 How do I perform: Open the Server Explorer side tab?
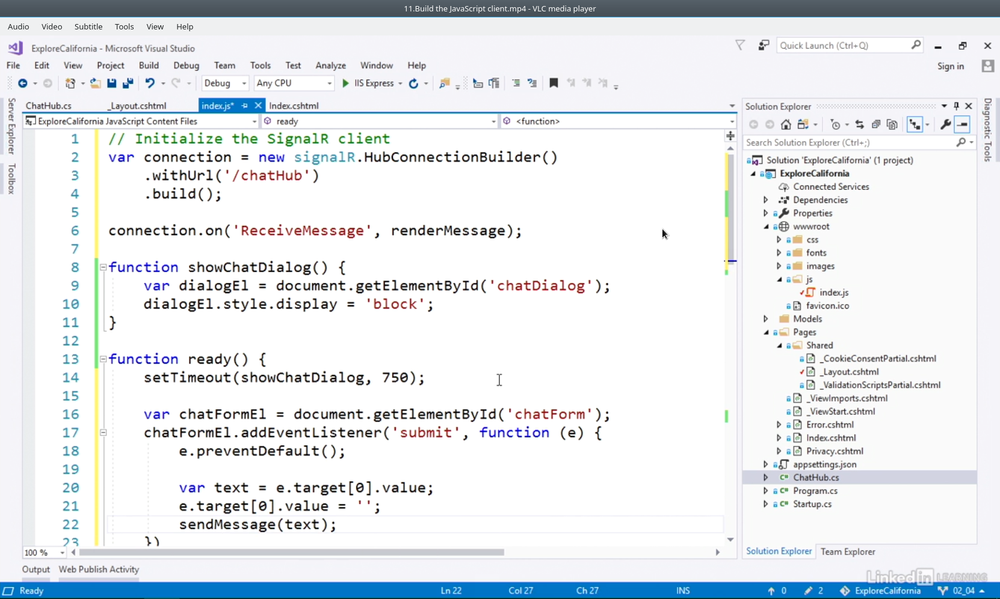(x=11, y=126)
